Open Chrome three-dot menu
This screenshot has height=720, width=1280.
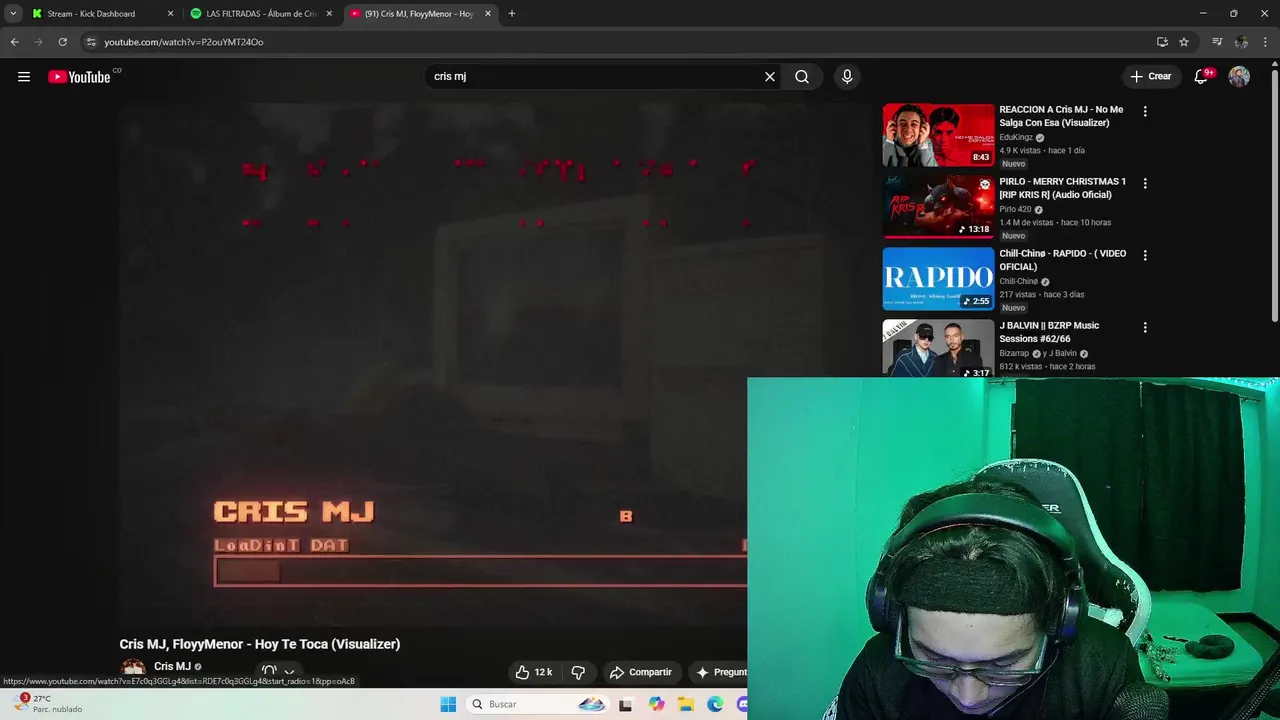1266,42
